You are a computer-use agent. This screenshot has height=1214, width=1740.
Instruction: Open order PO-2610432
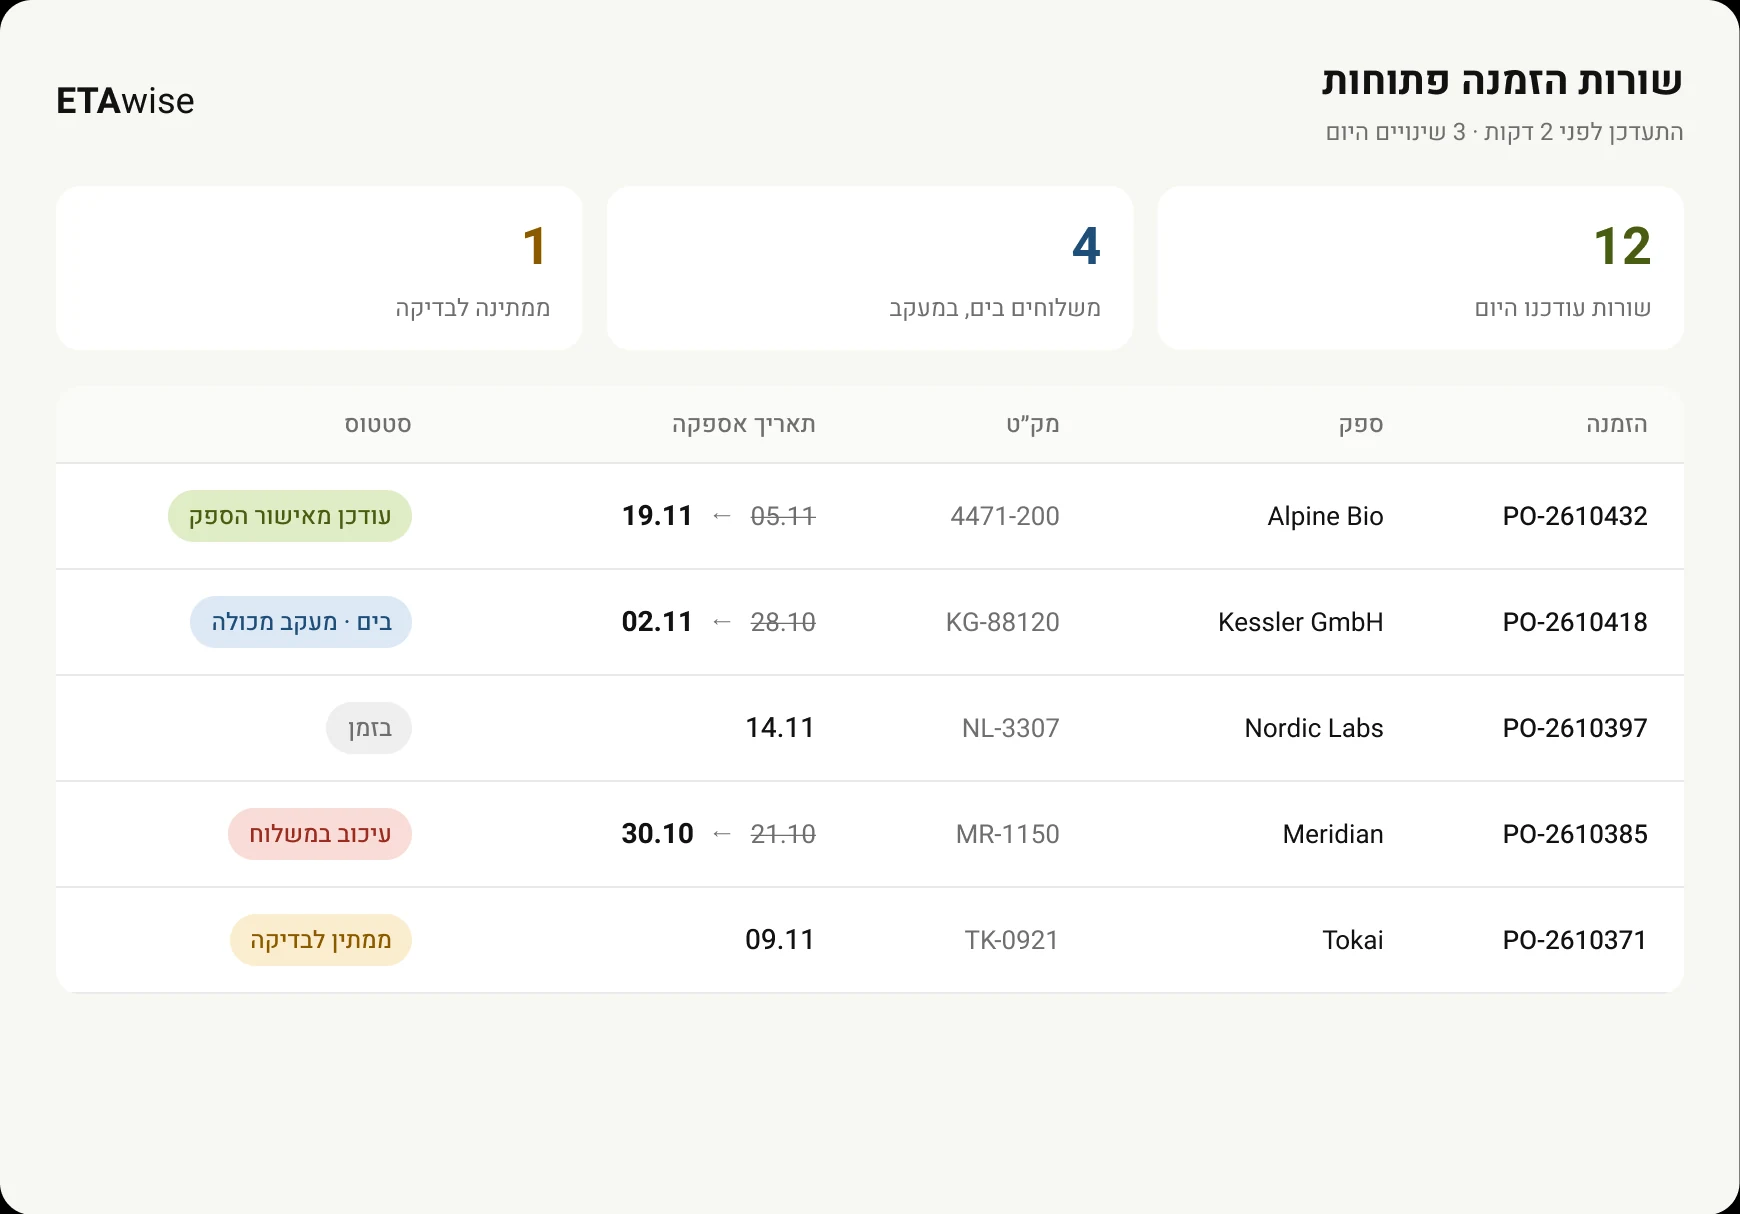point(1575,516)
